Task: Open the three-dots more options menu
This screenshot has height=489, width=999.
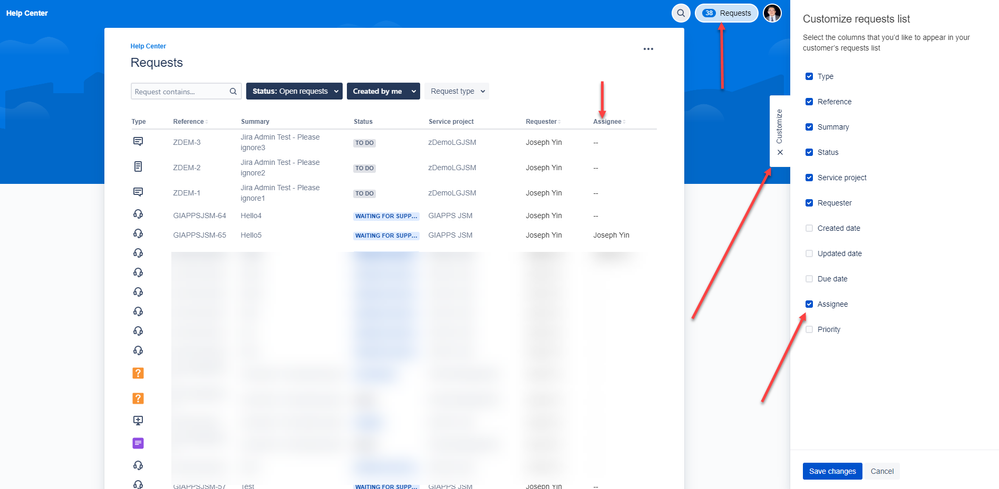Action: 648,49
